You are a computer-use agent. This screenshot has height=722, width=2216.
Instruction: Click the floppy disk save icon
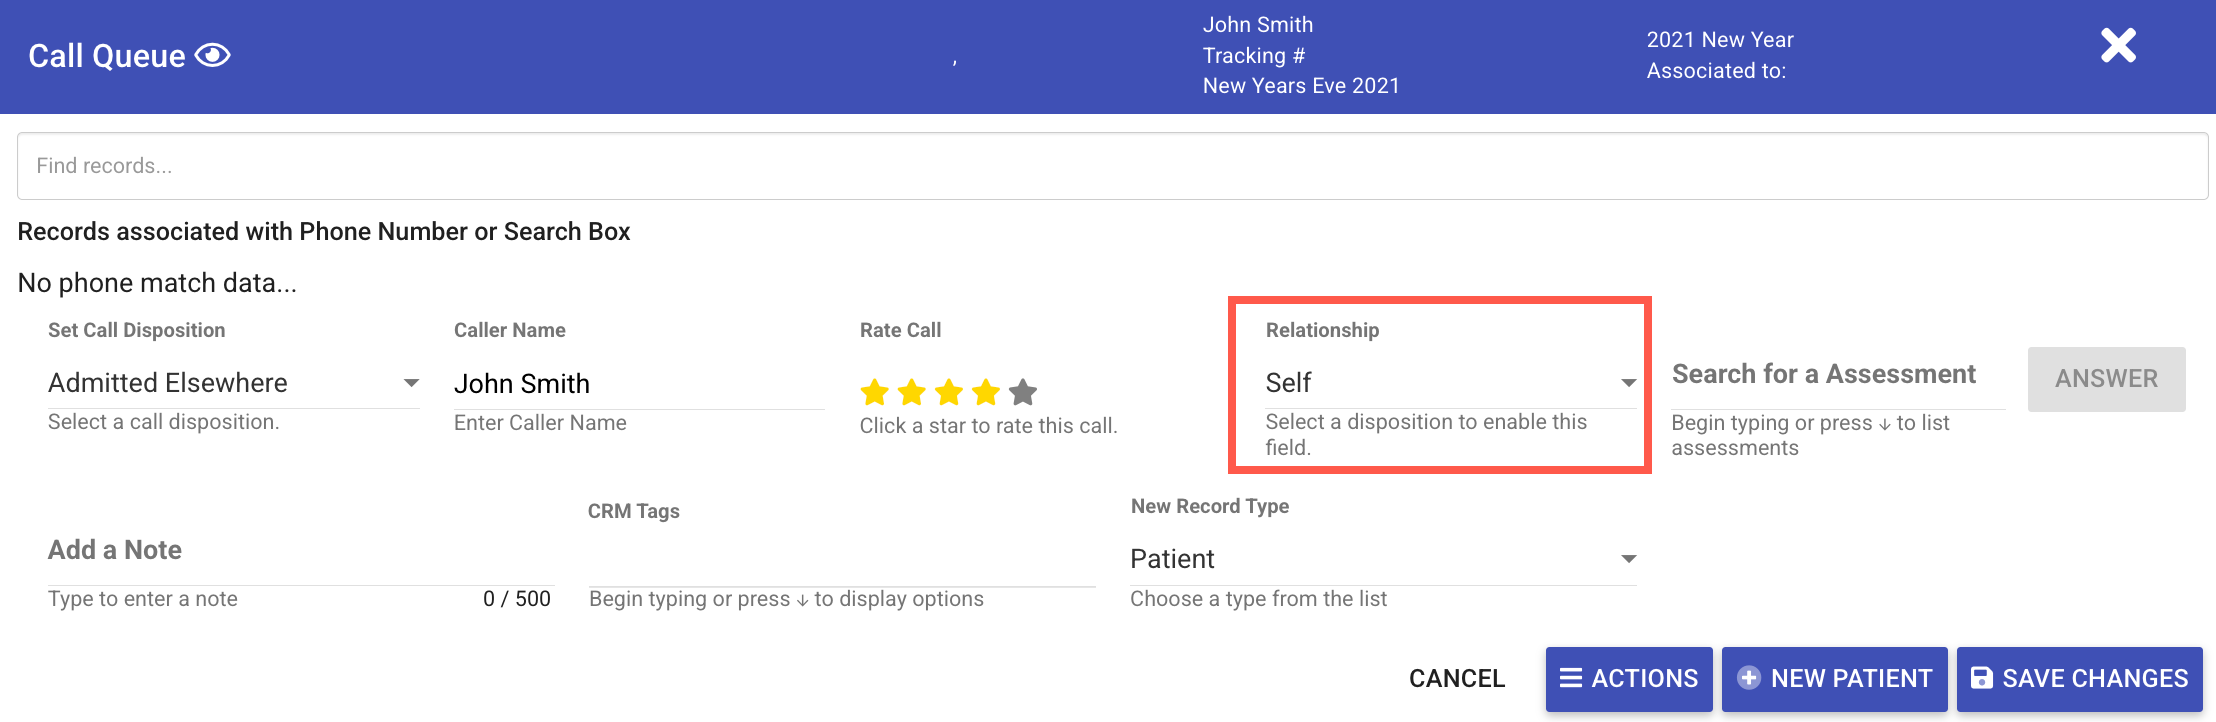click(x=1981, y=678)
